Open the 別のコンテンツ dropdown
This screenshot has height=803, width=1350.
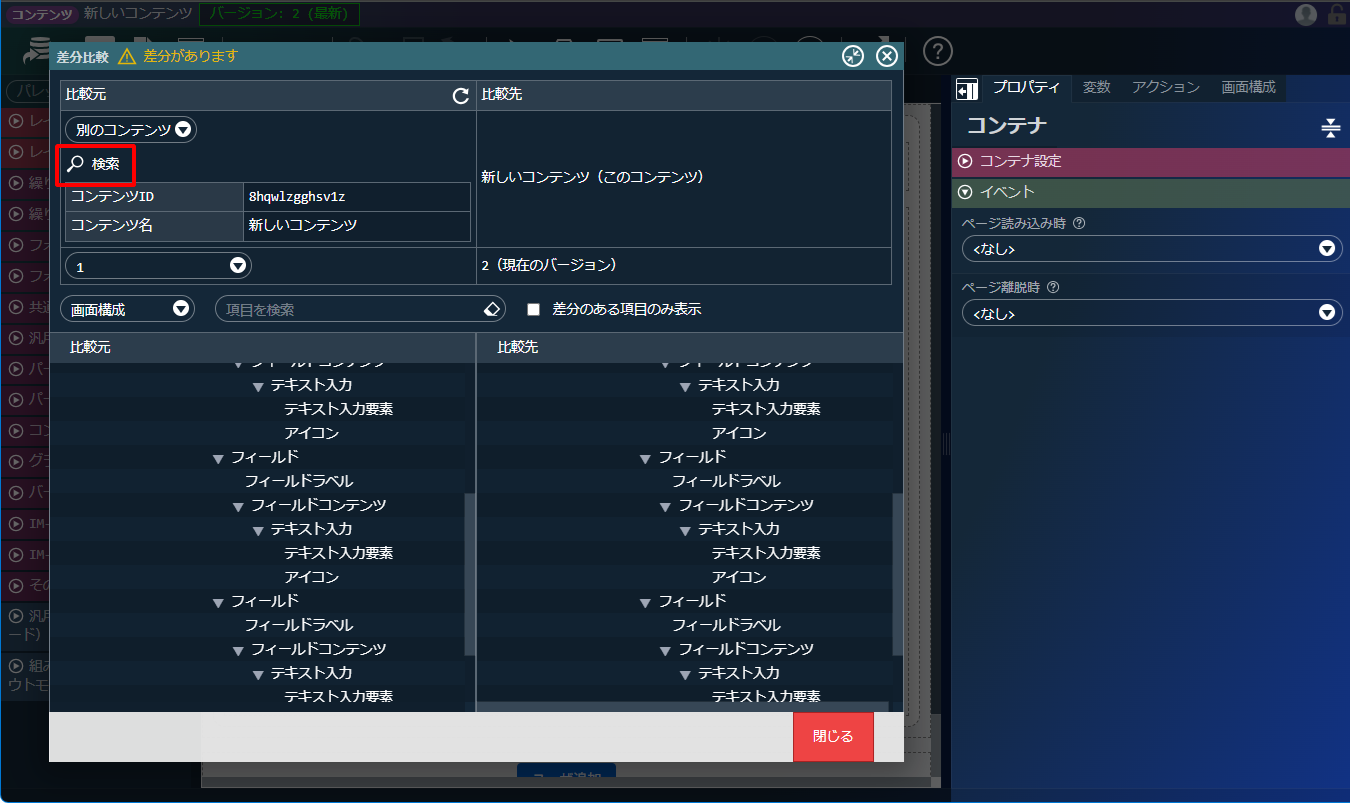131,130
